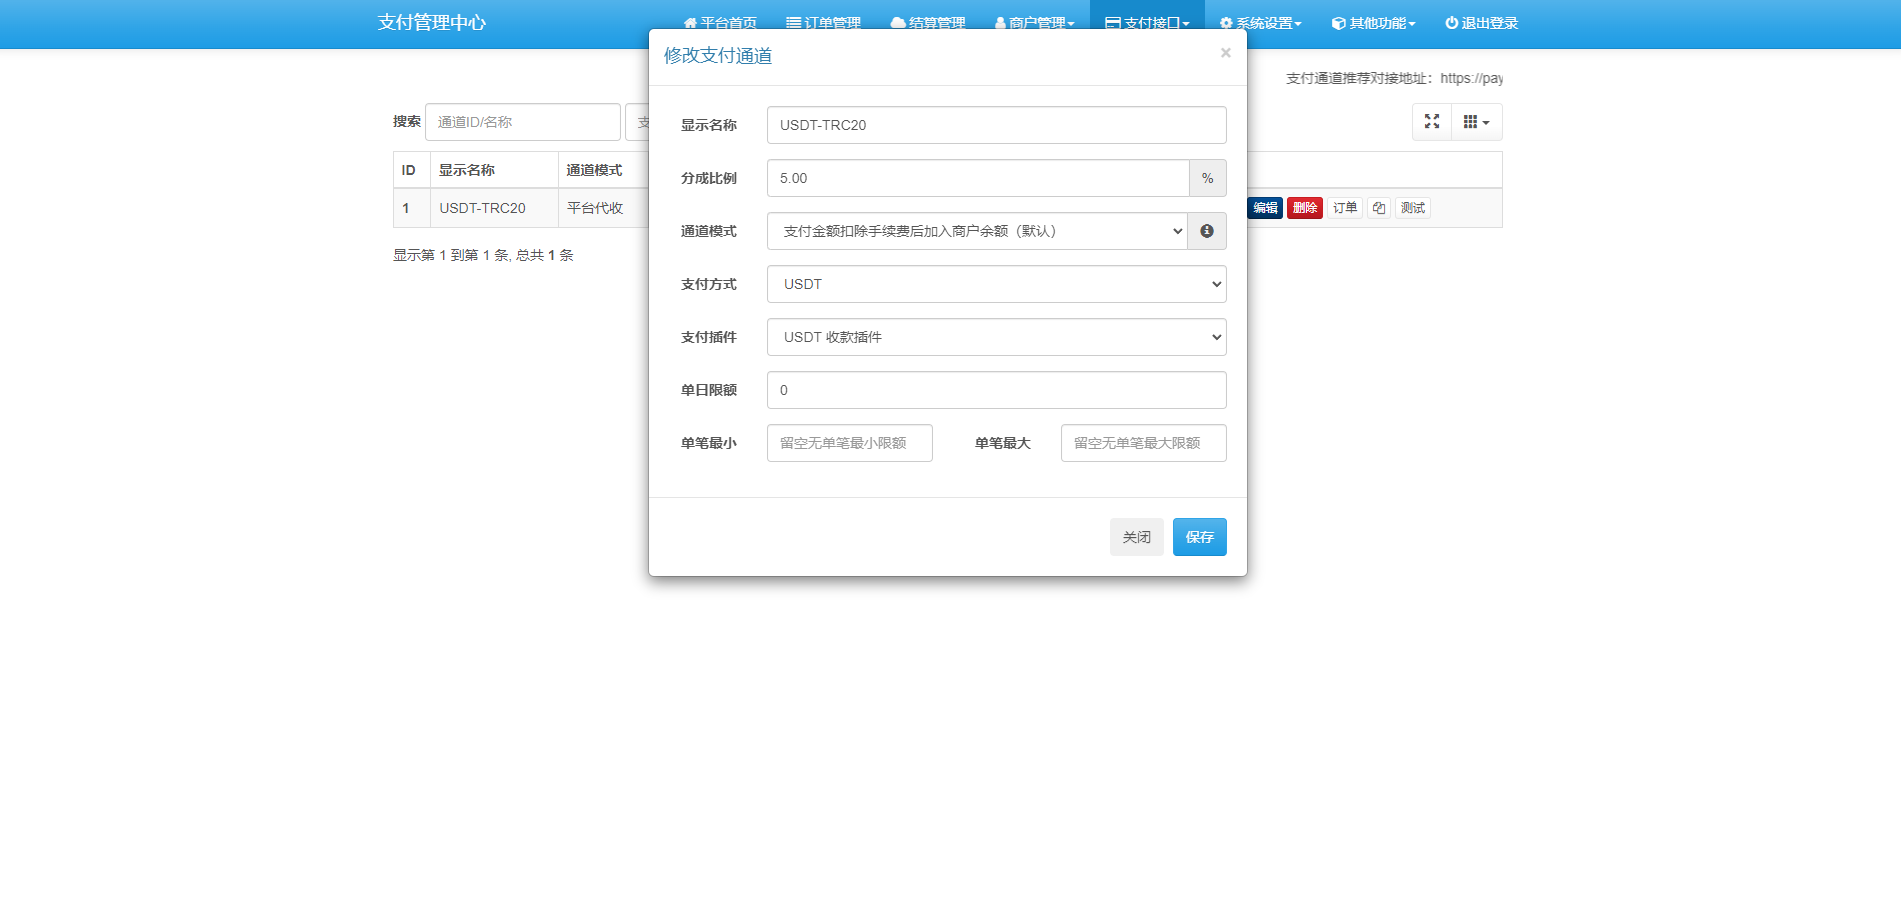The image size is (1901, 907).
Task: Click the 支付管理中心 brand title
Action: (432, 23)
